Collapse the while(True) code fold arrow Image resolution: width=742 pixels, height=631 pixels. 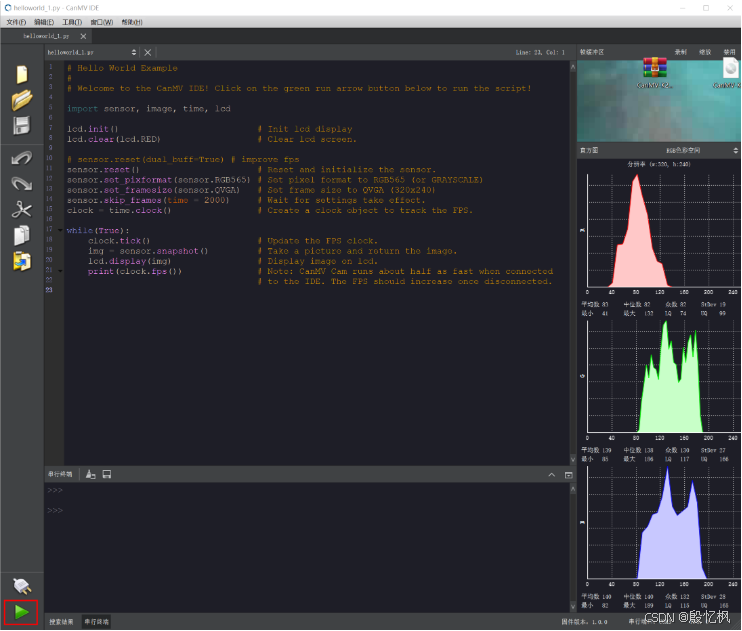click(x=60, y=231)
